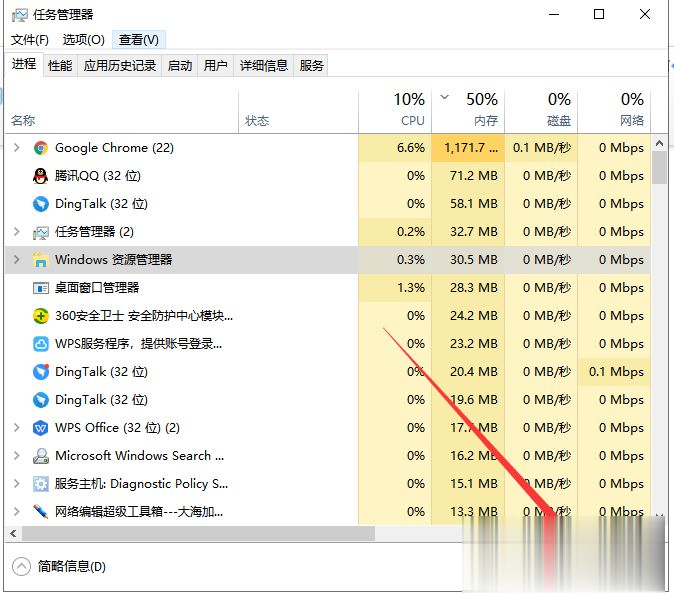This screenshot has width=674, height=600.
Task: Sort by the CPU column header
Action: pos(395,112)
